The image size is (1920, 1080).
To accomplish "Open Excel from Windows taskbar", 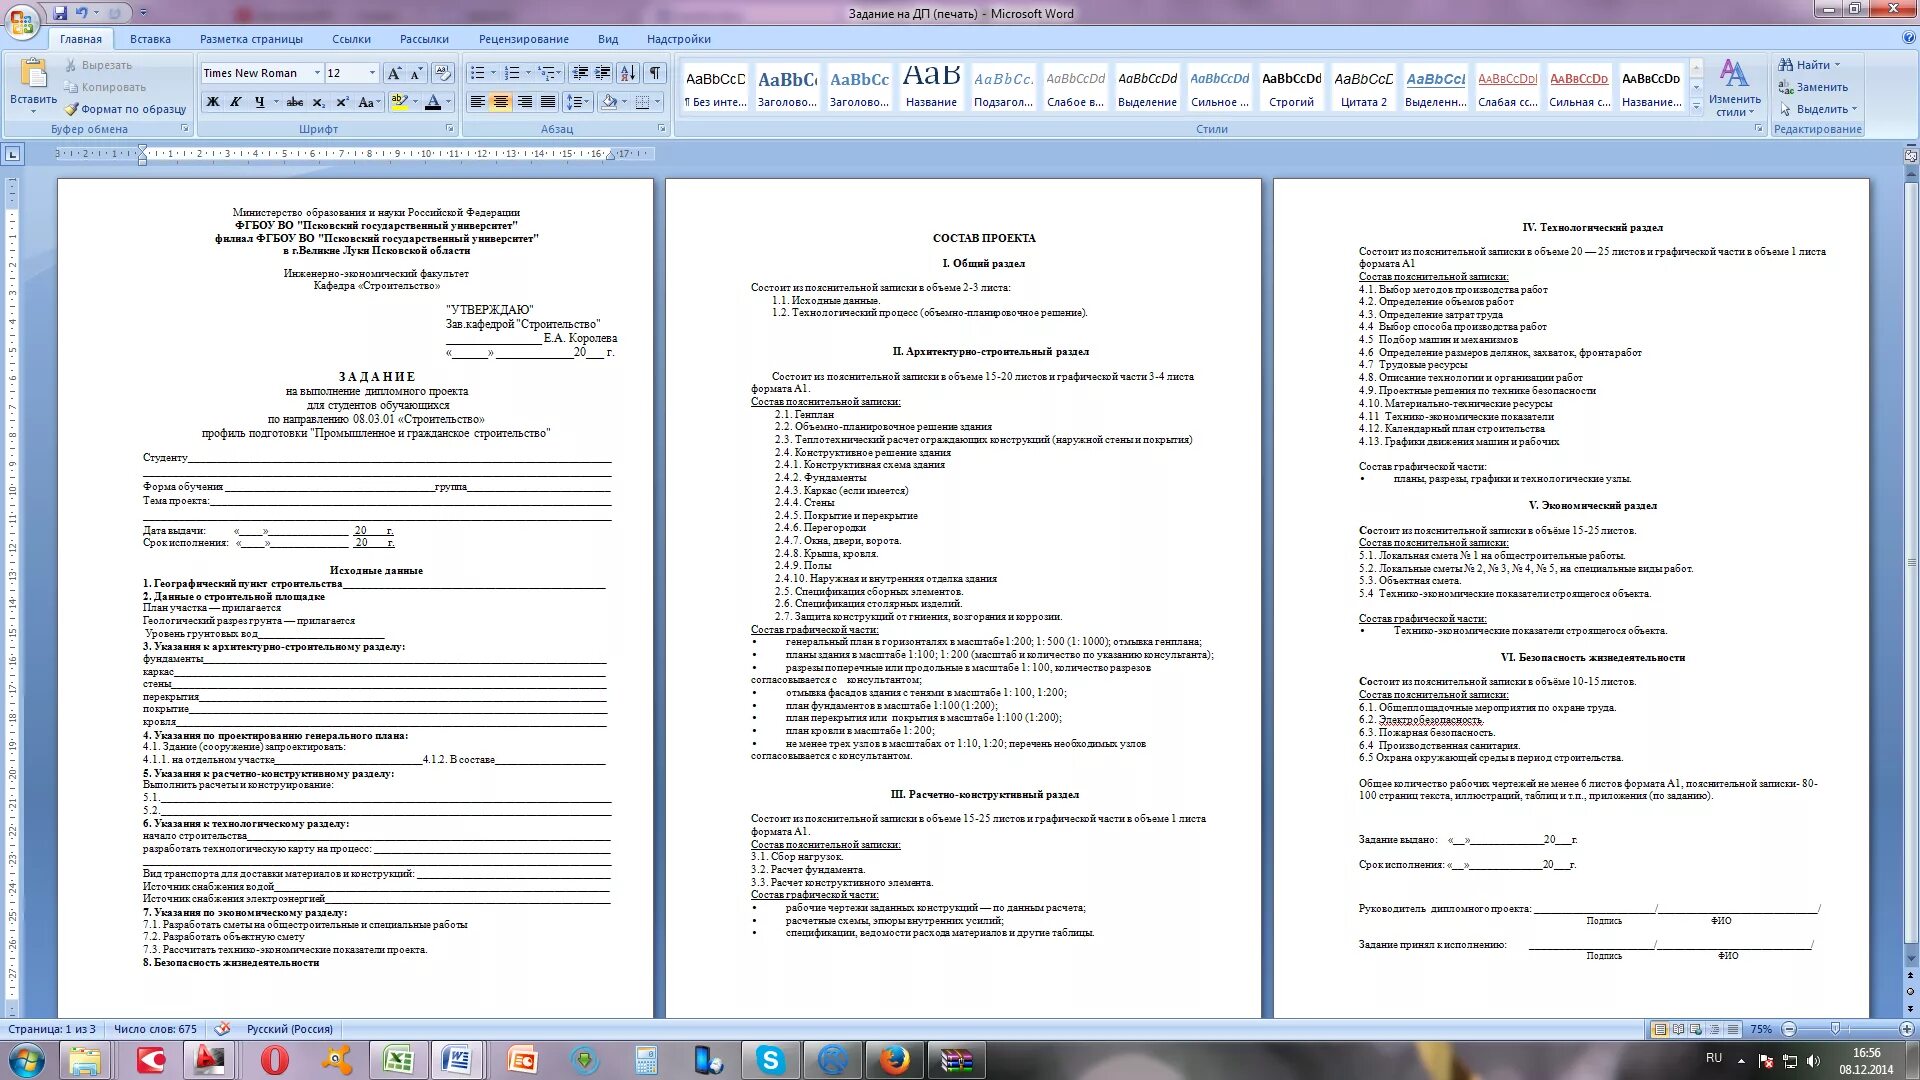I will (398, 1060).
